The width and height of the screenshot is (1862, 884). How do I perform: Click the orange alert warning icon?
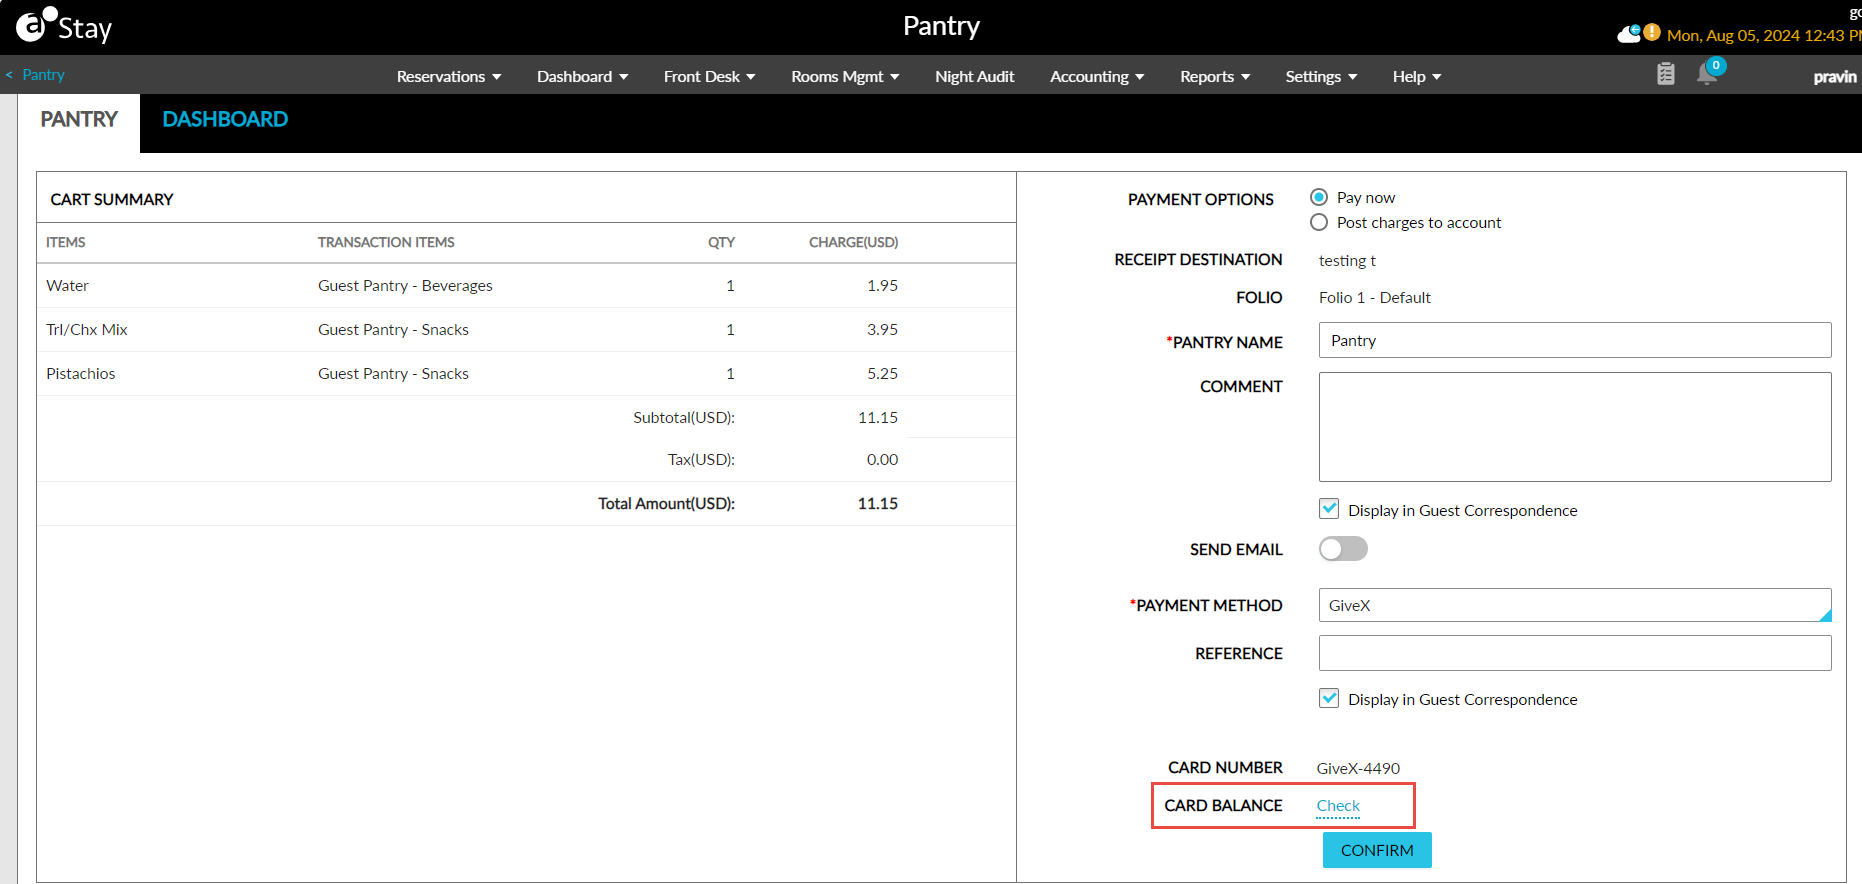[1652, 33]
